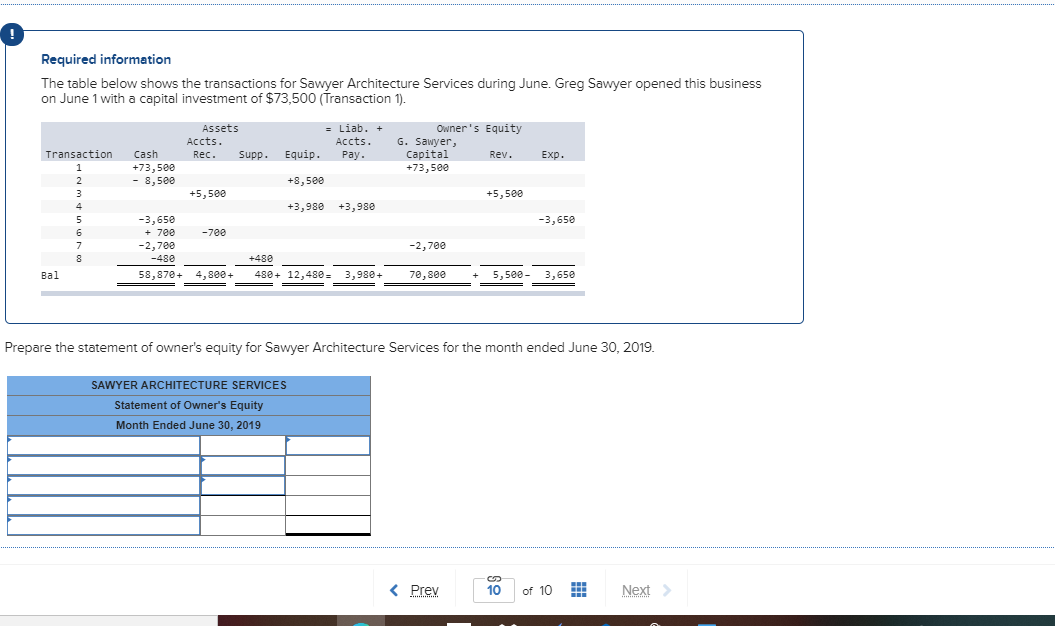Select the page number box showing 10
Screen dimensions: 1055x626
tap(493, 591)
